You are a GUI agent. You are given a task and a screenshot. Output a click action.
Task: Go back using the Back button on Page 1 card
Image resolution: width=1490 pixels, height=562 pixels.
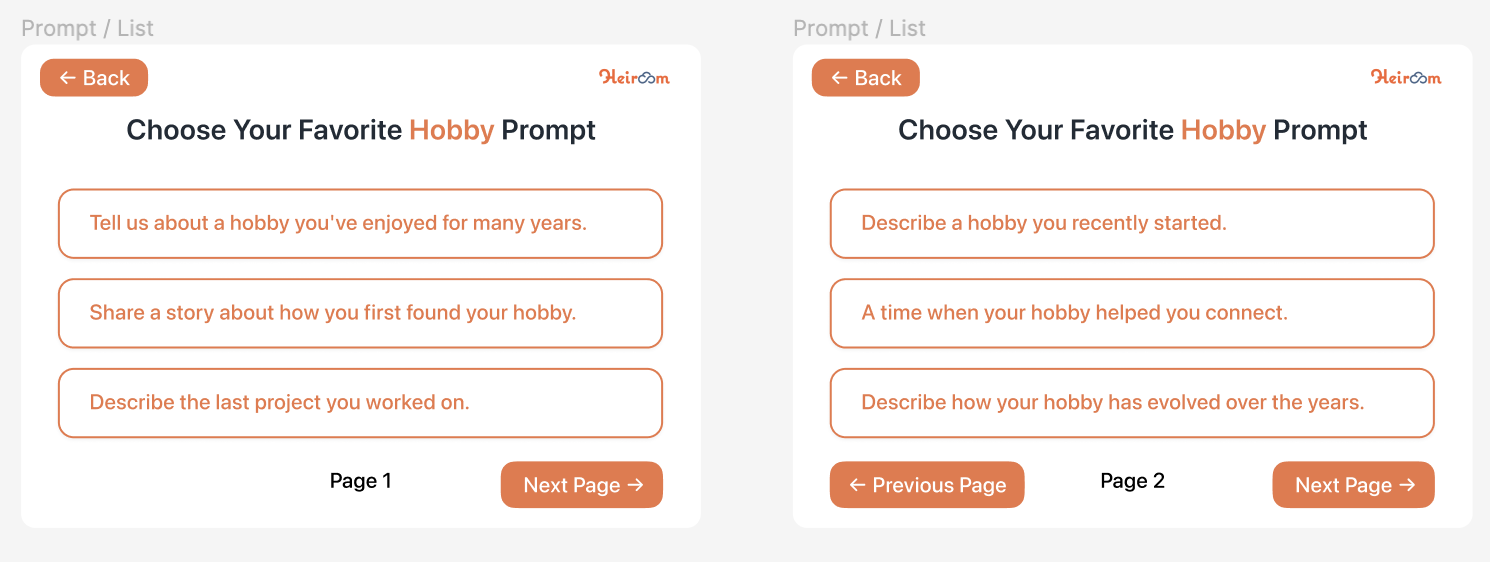point(94,78)
